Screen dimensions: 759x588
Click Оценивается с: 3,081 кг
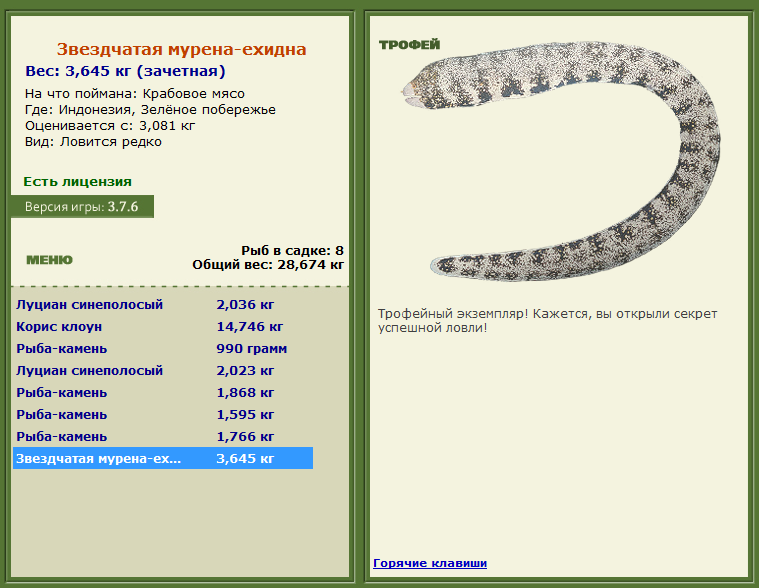click(x=110, y=126)
